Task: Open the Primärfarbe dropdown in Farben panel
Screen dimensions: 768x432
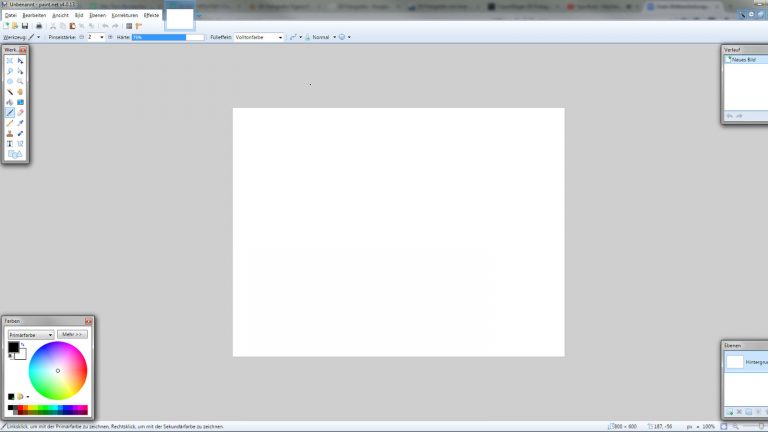Action: point(30,334)
